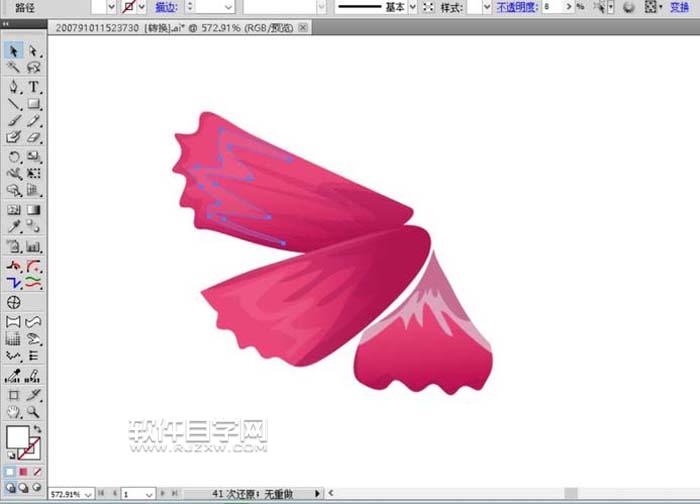
Task: Activate the Zoom magnifier tool
Action: coord(33,411)
